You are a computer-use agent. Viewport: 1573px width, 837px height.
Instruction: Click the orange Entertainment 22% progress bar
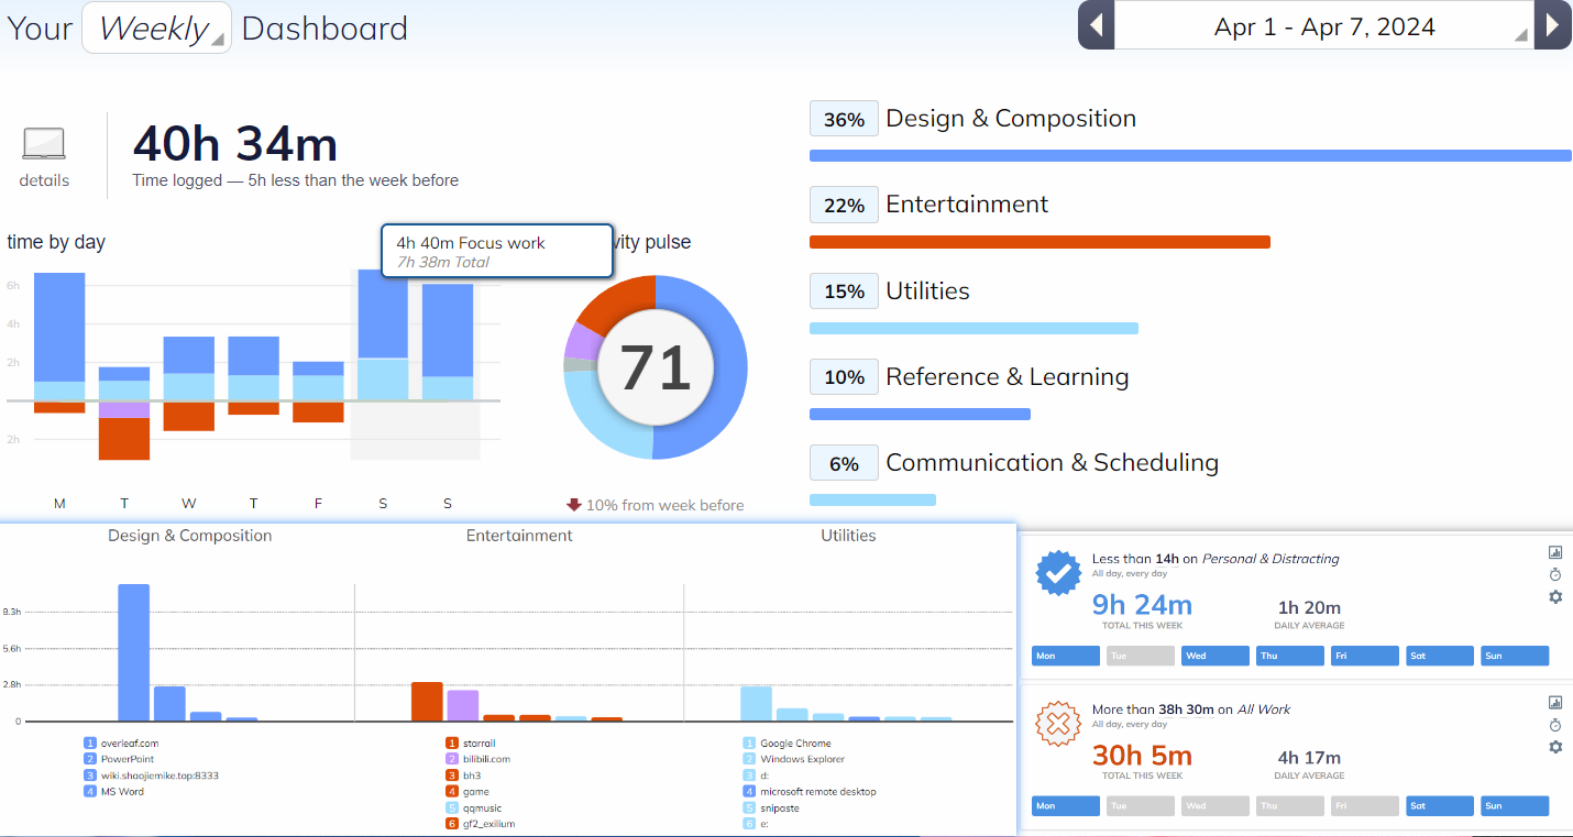[1039, 242]
